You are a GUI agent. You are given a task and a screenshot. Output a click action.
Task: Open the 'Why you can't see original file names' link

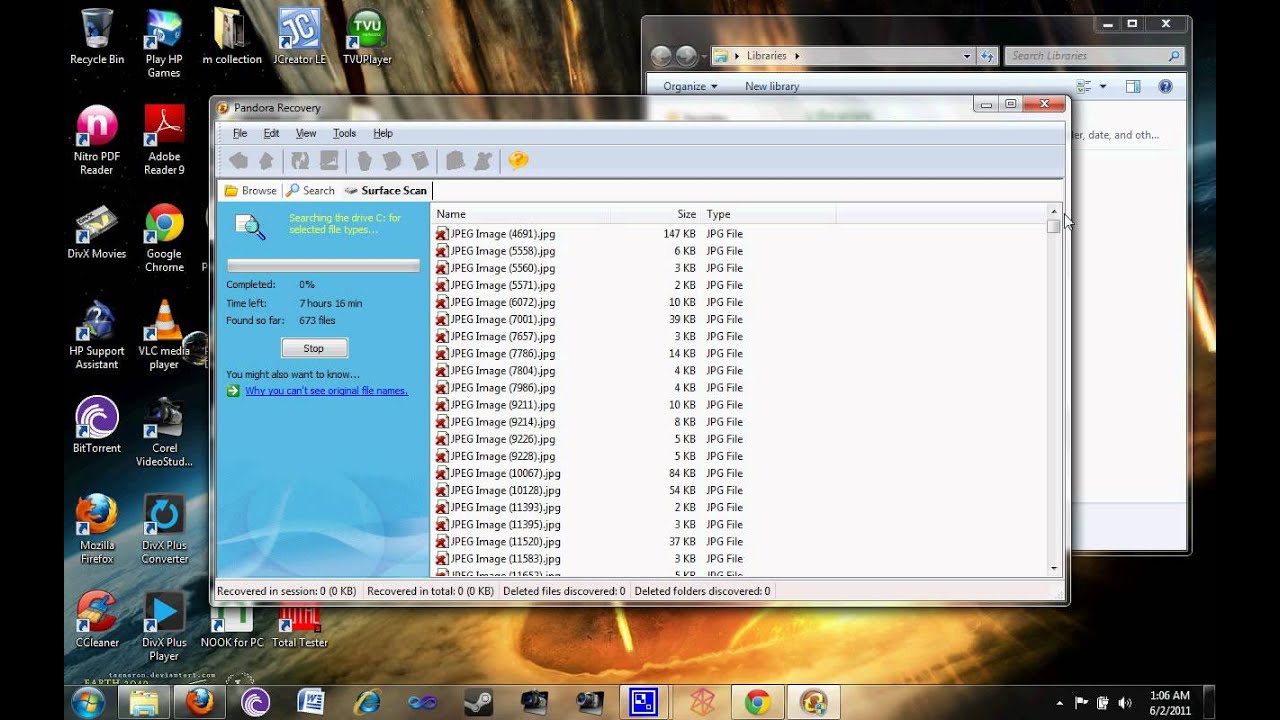(326, 391)
